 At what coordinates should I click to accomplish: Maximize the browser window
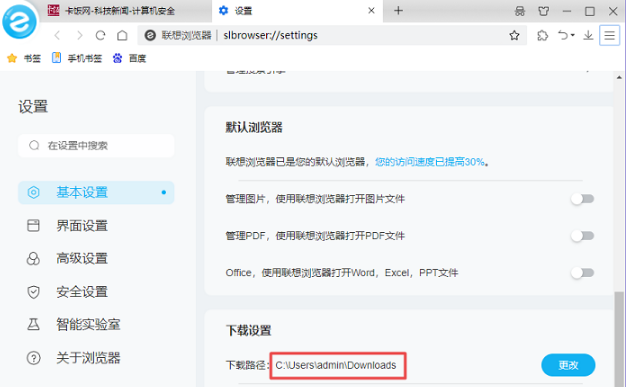tap(590, 11)
